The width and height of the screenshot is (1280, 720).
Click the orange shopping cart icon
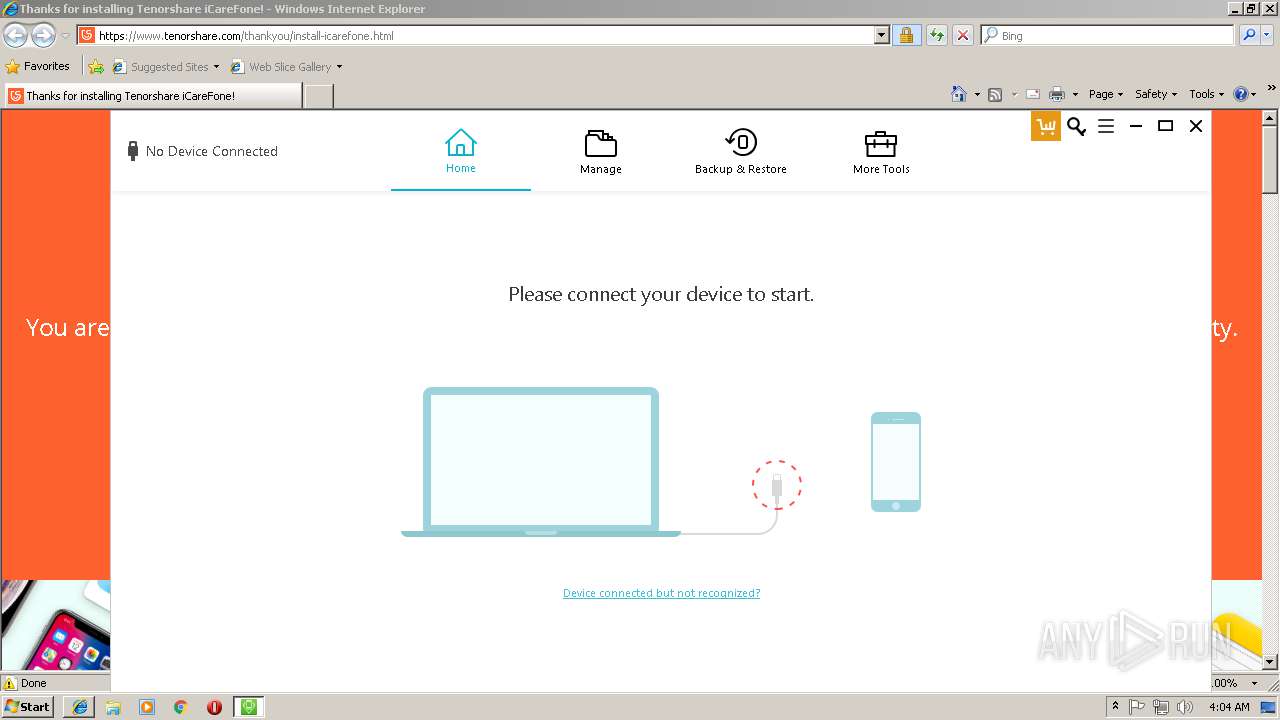coord(1046,126)
